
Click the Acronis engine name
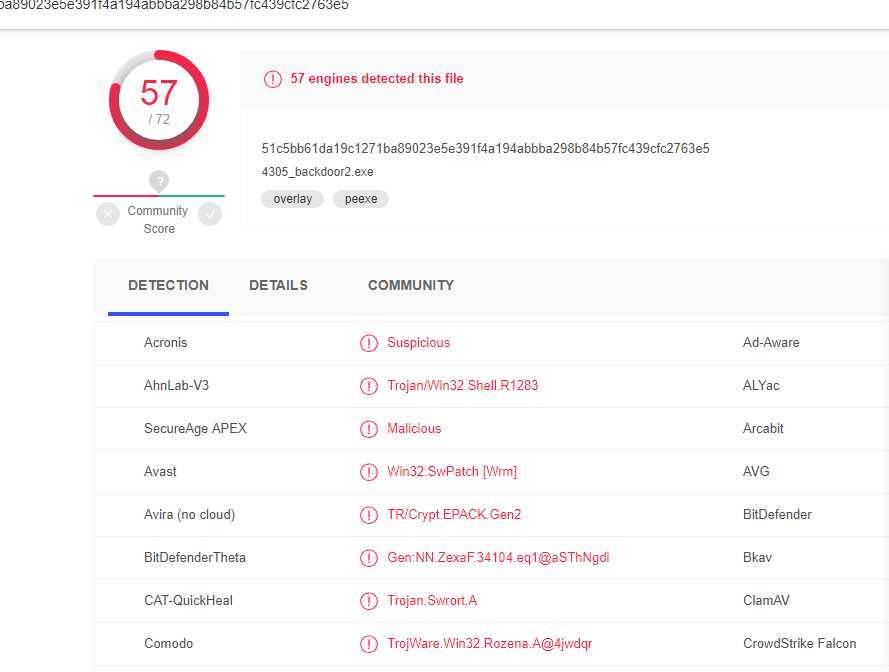click(x=166, y=343)
